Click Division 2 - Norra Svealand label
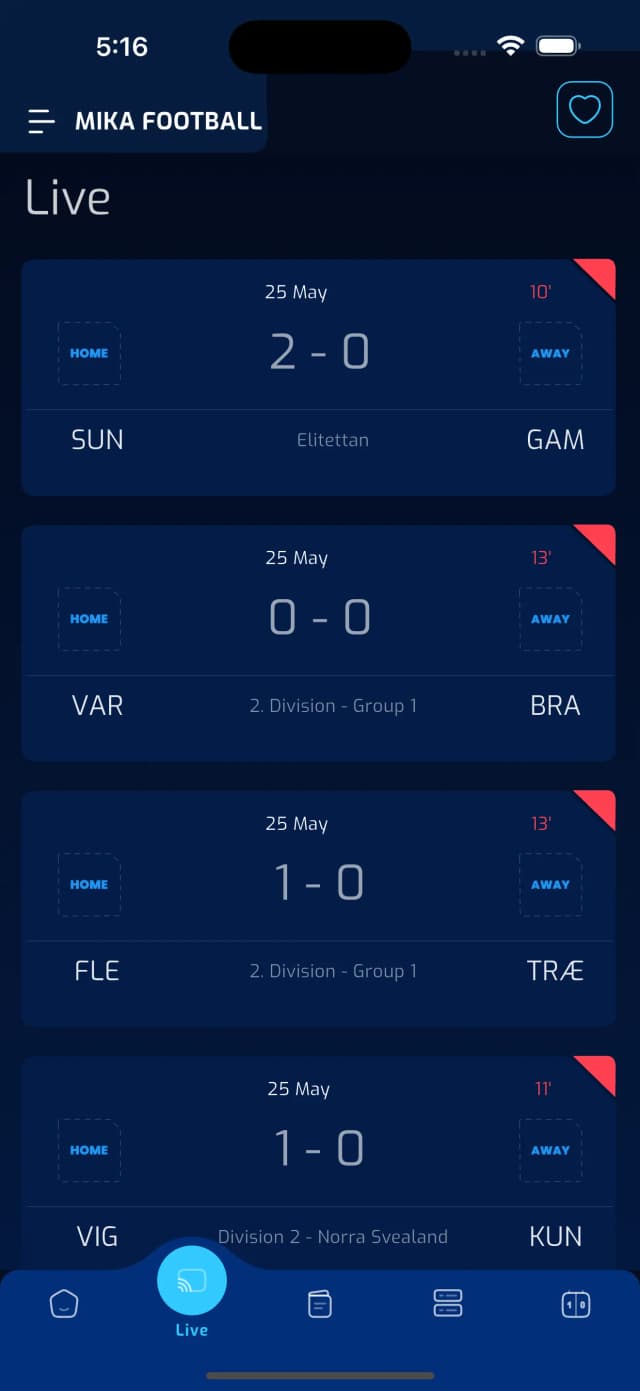This screenshot has height=1391, width=640. point(333,1237)
